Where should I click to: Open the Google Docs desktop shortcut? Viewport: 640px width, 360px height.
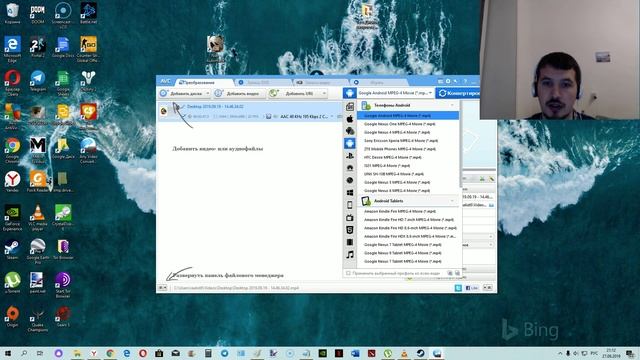click(x=63, y=47)
